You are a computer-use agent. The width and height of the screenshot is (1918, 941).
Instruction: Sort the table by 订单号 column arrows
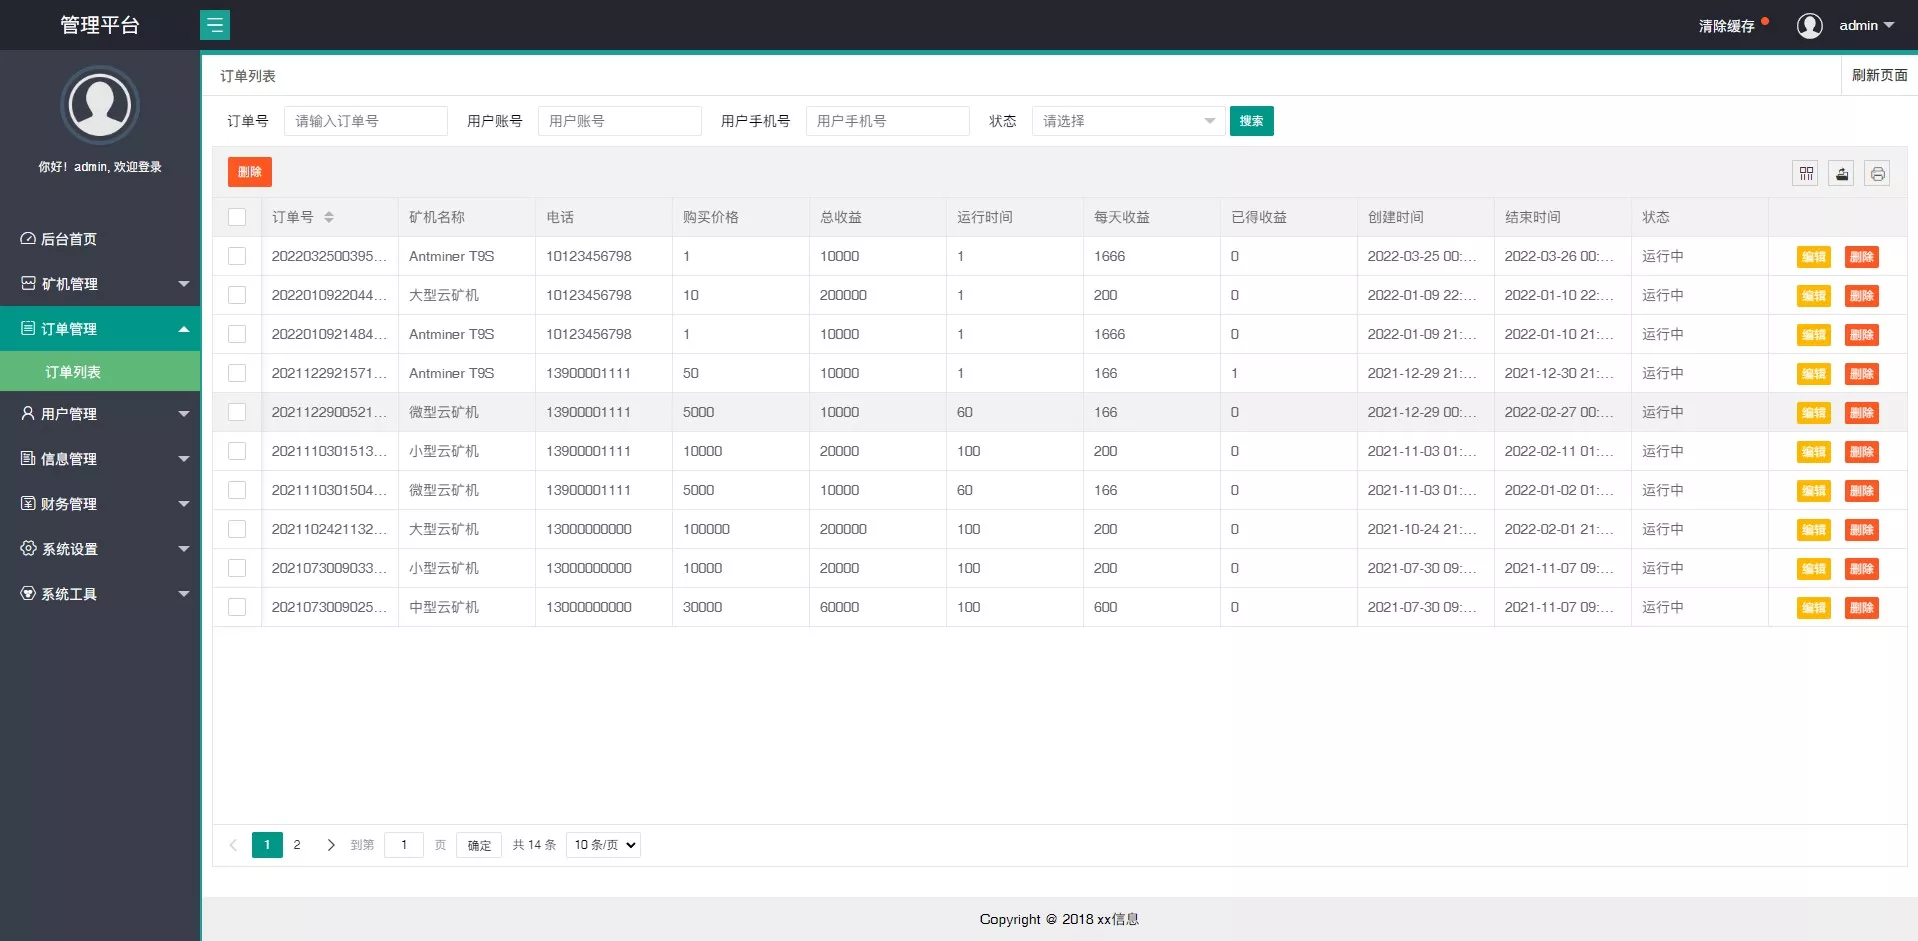pyautogui.click(x=329, y=217)
